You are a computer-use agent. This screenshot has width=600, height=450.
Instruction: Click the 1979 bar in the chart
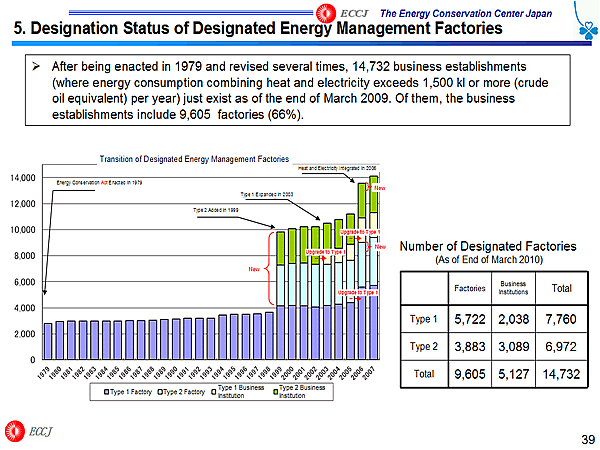coord(48,341)
